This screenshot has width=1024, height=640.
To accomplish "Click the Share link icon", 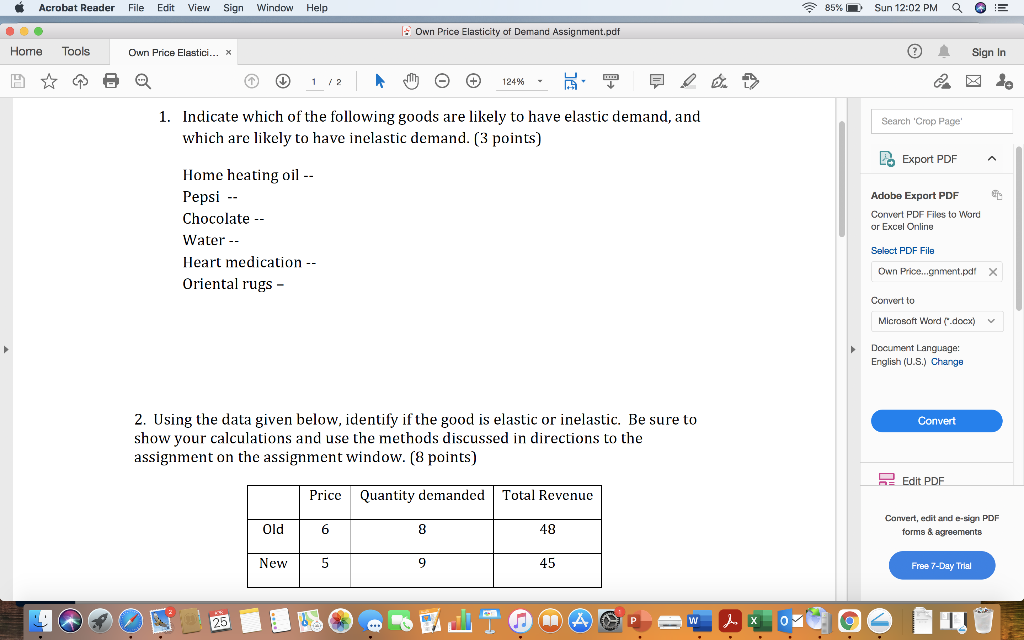I will coord(942,80).
